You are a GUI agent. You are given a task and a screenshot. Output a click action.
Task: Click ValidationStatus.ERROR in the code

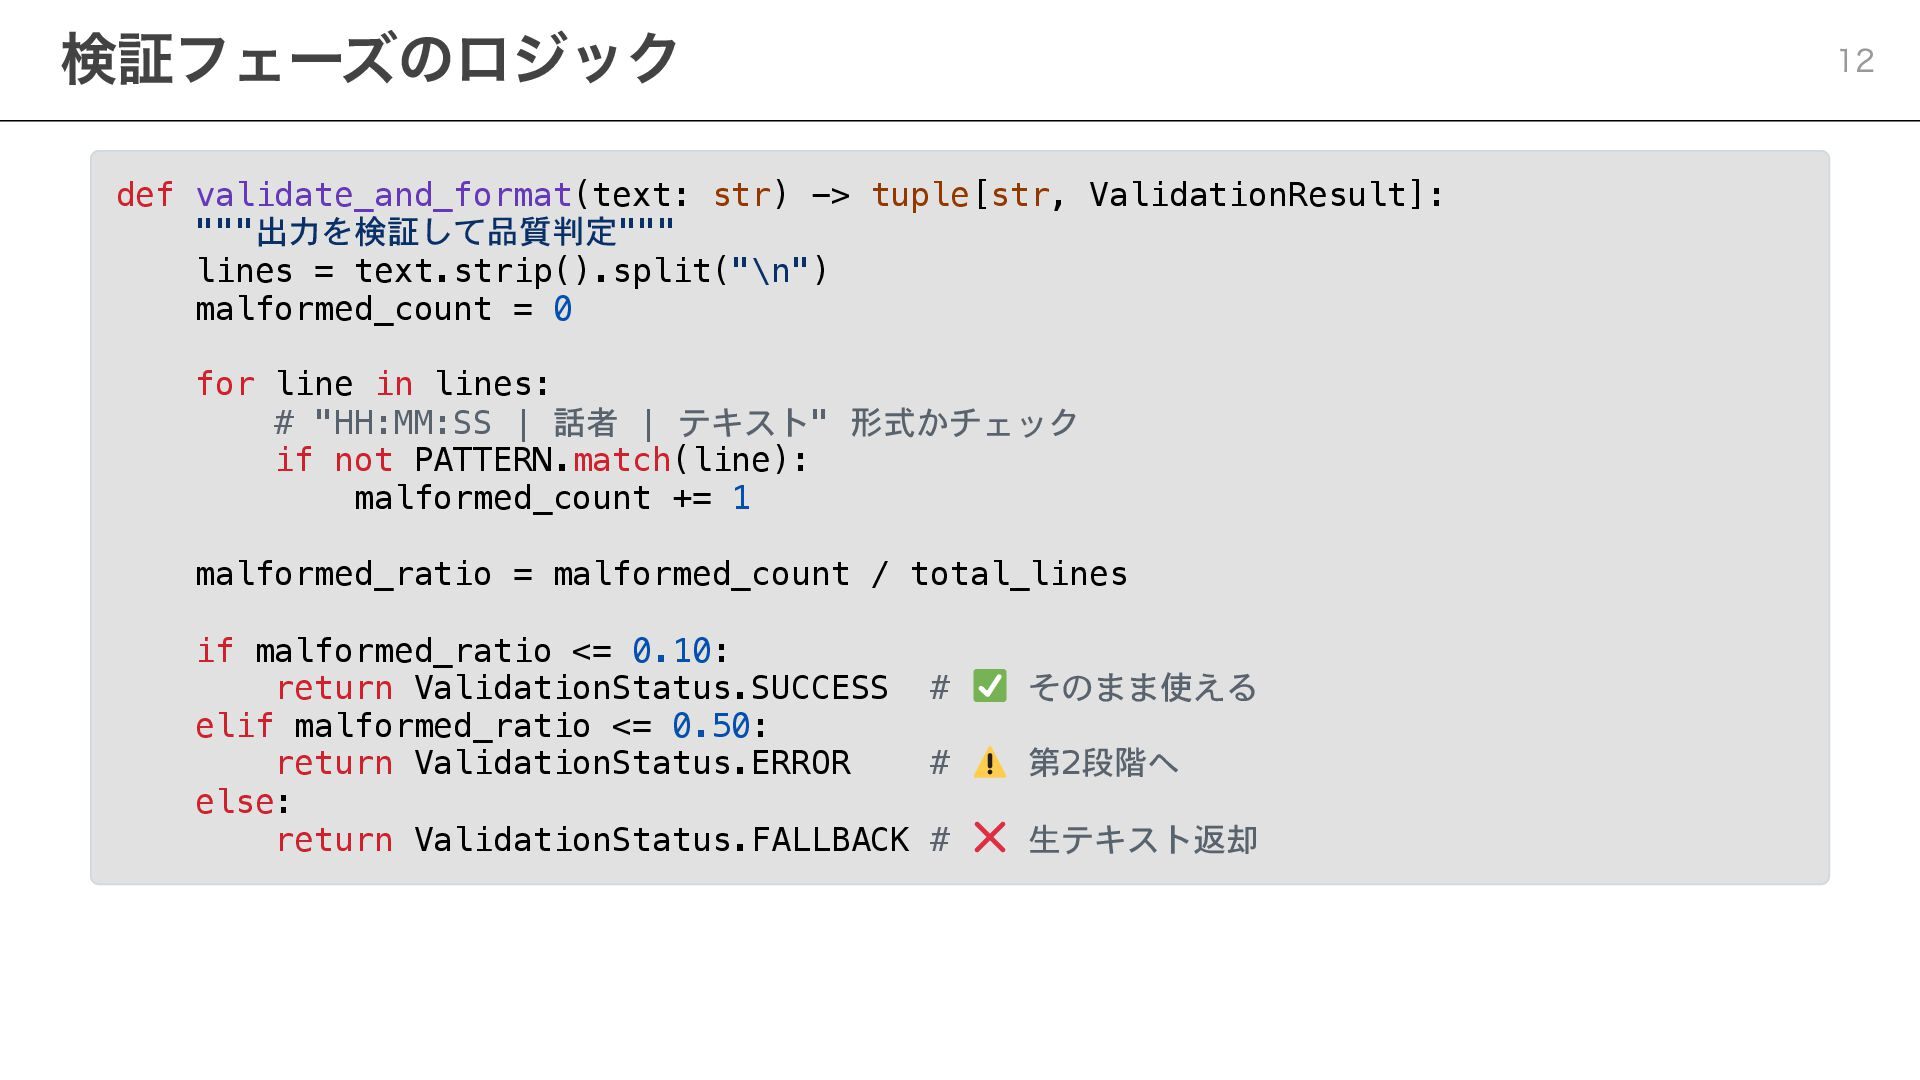coord(632,763)
